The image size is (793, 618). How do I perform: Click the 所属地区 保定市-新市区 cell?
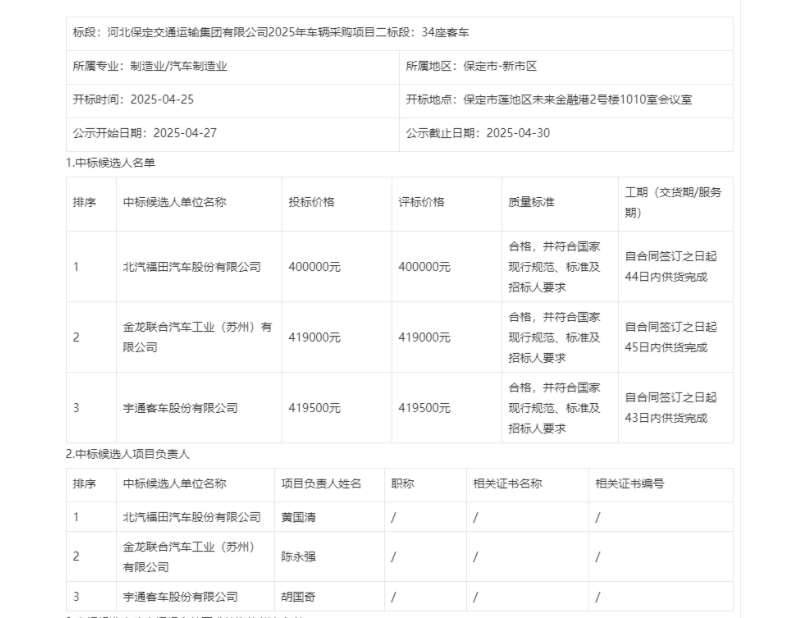[471, 67]
